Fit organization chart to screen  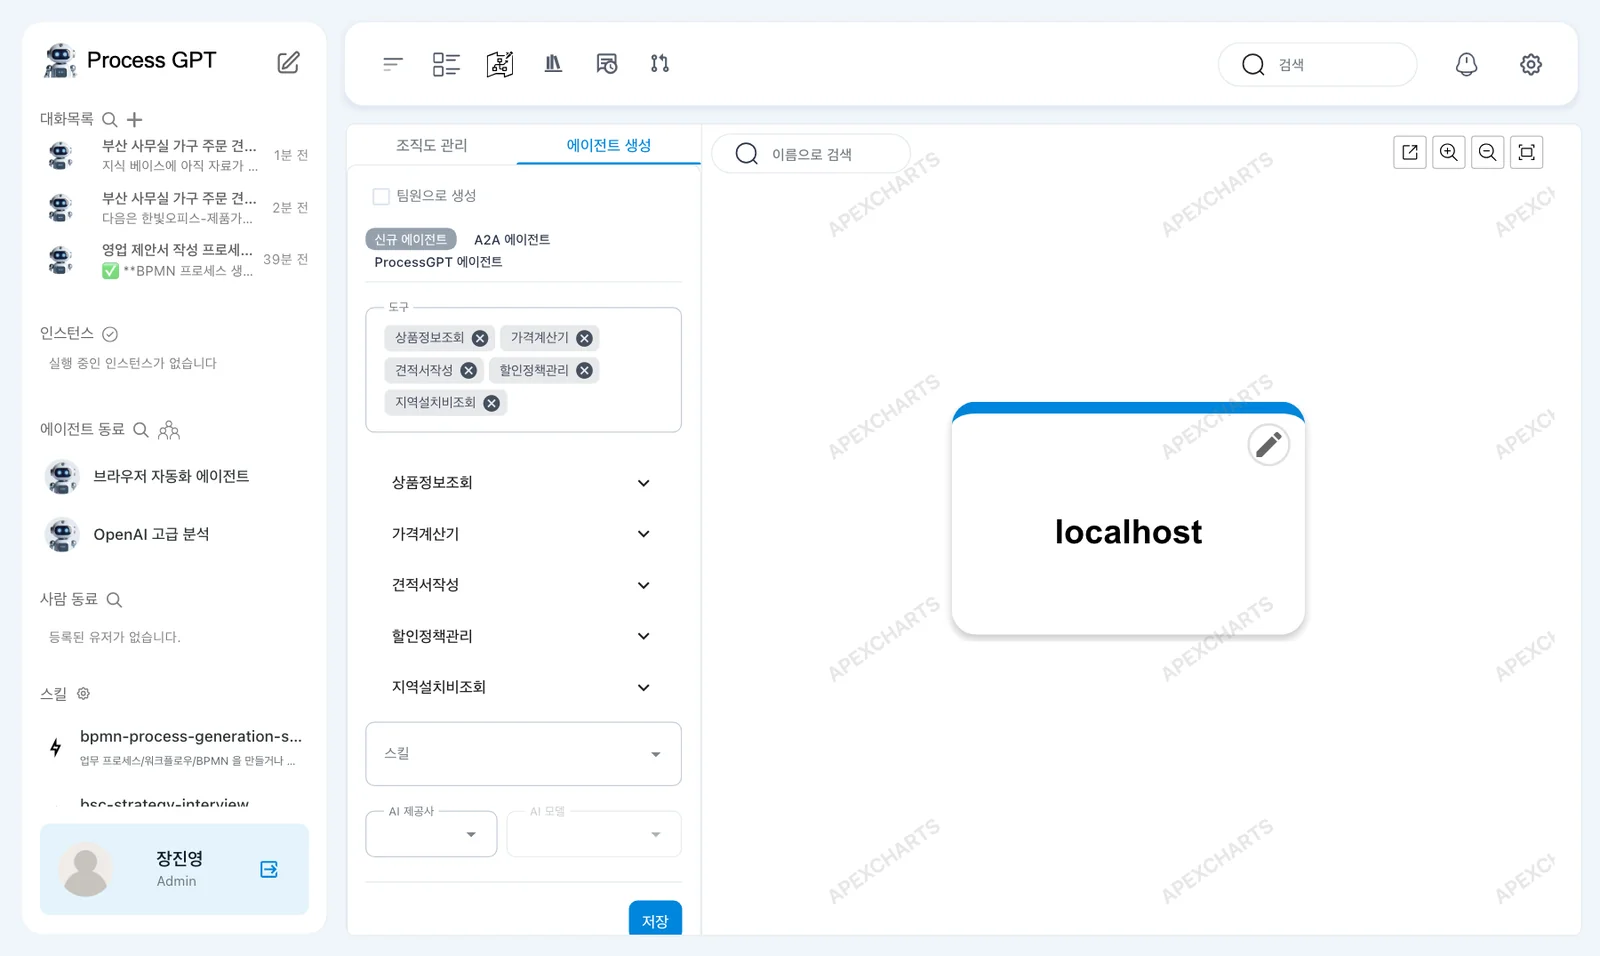coord(1527,152)
